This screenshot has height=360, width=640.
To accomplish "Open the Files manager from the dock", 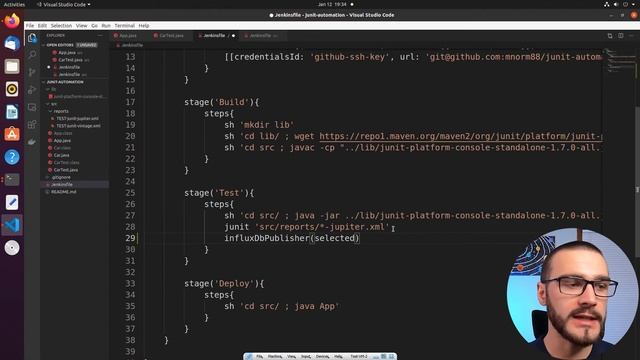I will [12, 66].
